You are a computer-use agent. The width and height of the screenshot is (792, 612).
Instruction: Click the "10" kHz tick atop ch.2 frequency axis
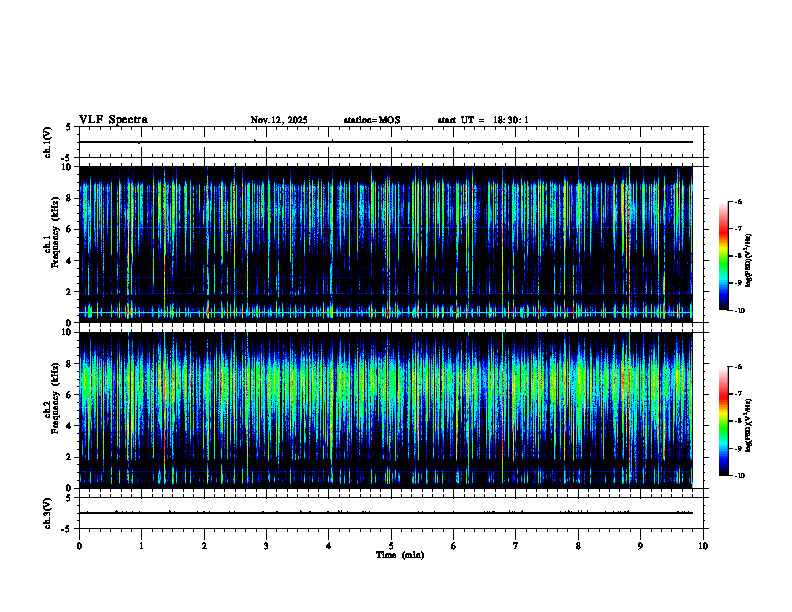(x=68, y=333)
